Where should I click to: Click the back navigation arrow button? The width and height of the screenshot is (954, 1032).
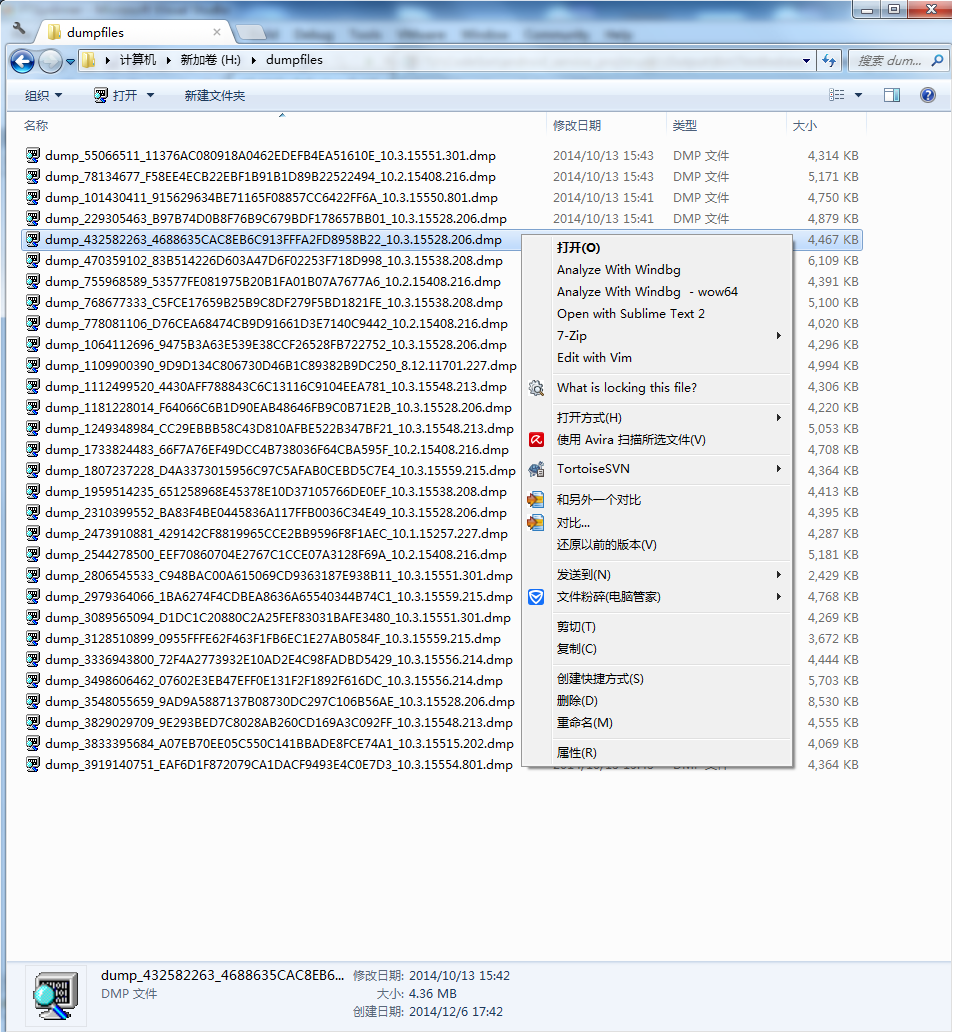[23, 61]
